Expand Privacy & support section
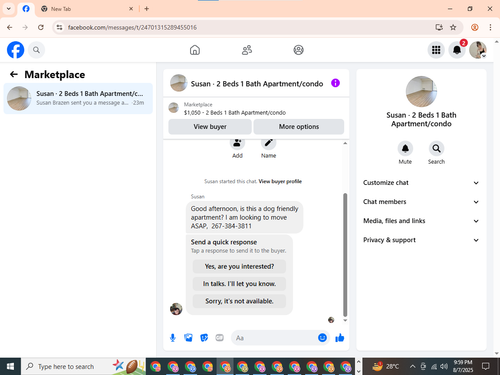Screen dimensions: 500x375 click(421, 240)
